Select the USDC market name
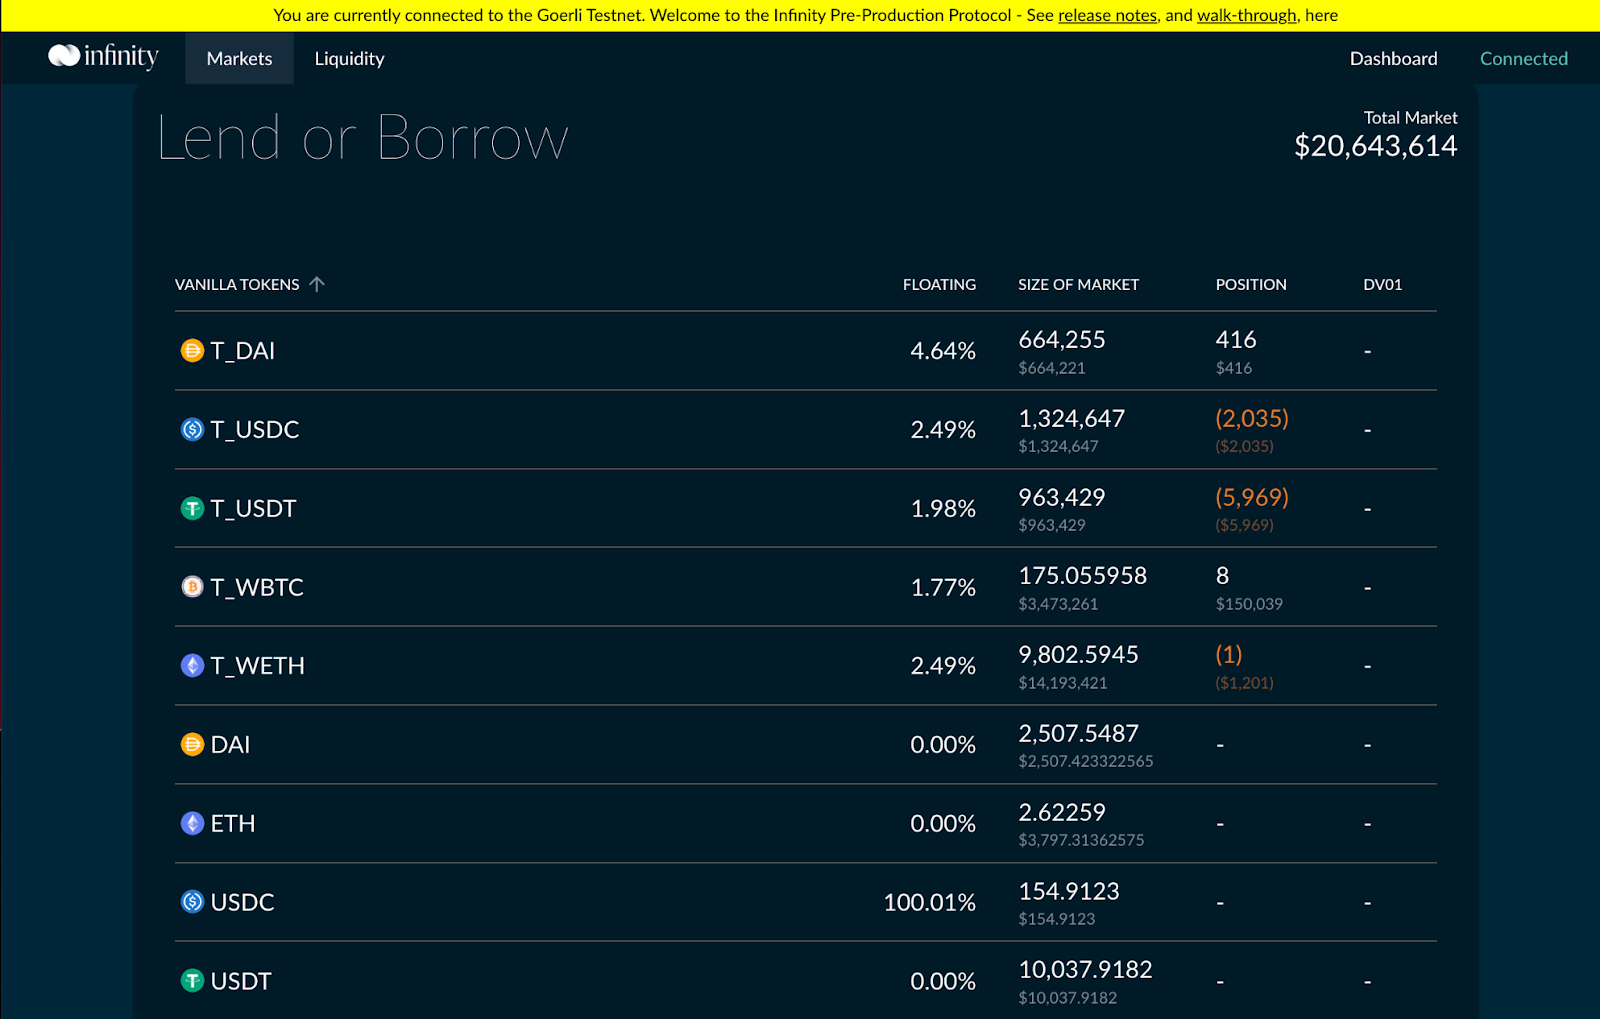The height and width of the screenshot is (1019, 1600). click(242, 902)
